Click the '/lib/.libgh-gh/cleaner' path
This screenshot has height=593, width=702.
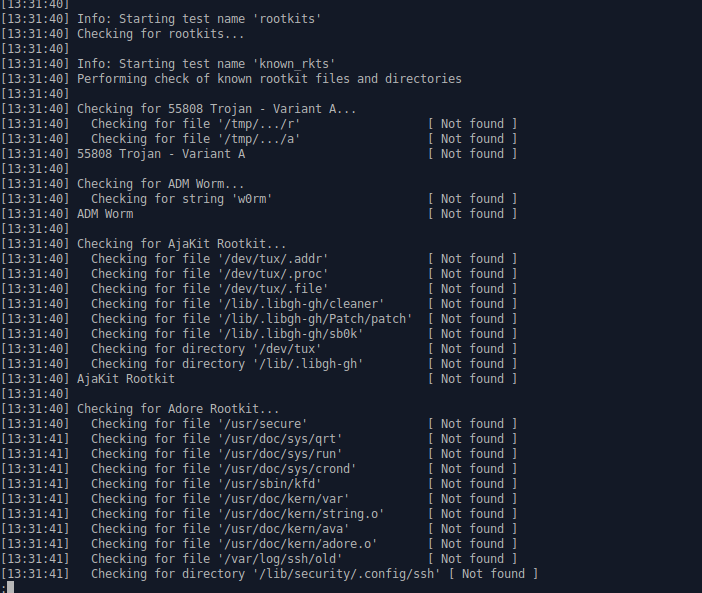[301, 304]
